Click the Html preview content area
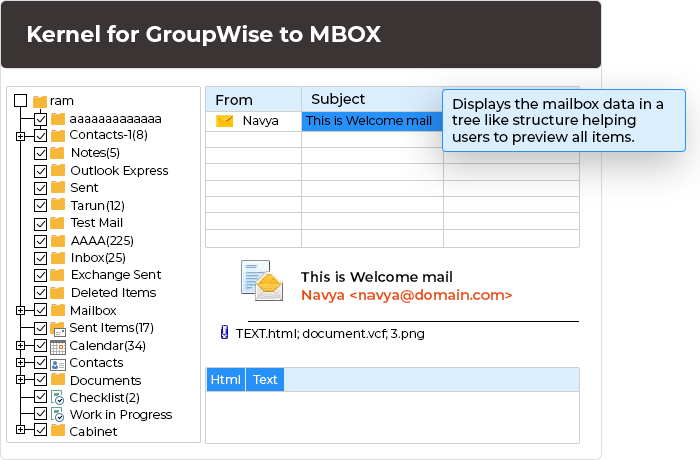The width and height of the screenshot is (700, 460). (392, 417)
